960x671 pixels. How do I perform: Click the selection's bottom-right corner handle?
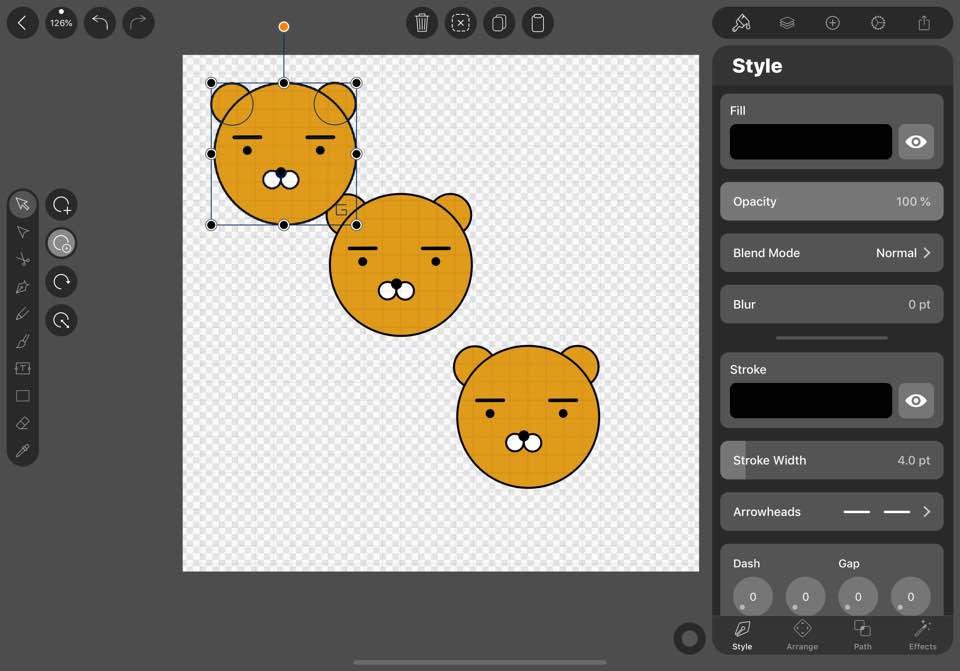coord(356,225)
